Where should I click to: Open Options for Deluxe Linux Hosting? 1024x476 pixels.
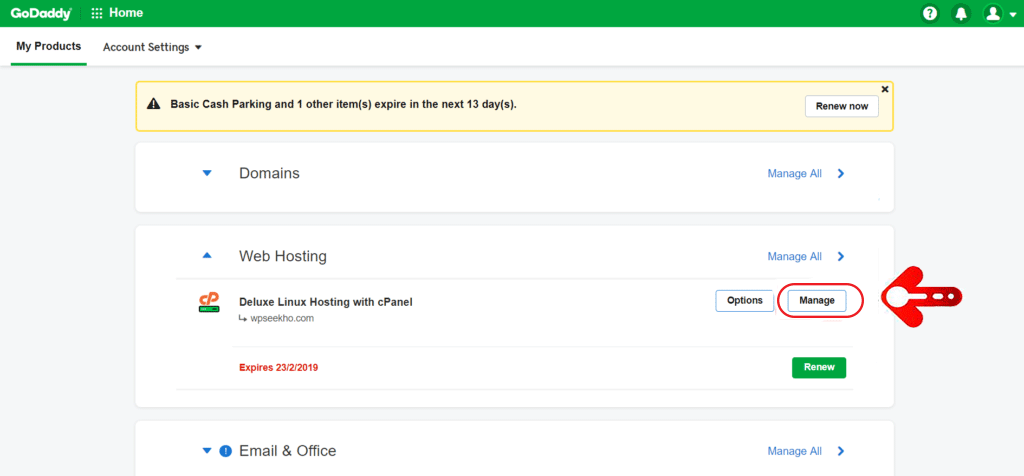(x=744, y=301)
